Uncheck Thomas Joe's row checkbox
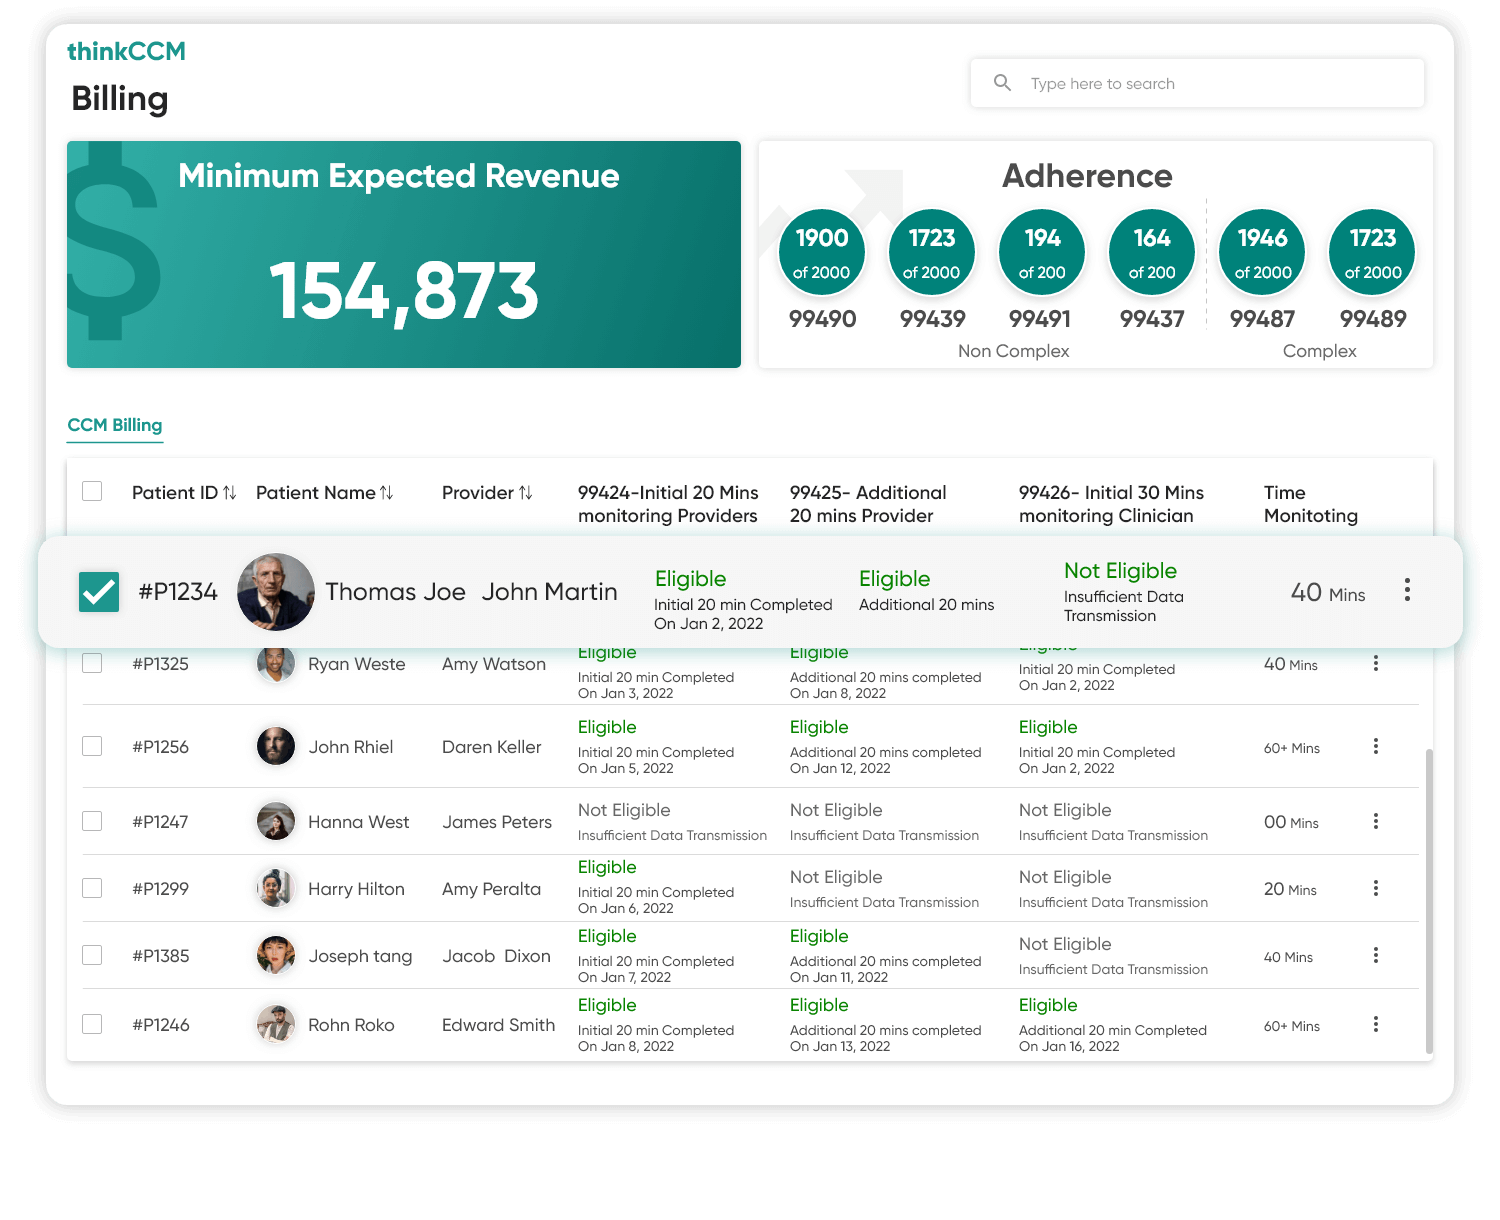Viewport: 1500px width, 1220px height. click(x=97, y=591)
